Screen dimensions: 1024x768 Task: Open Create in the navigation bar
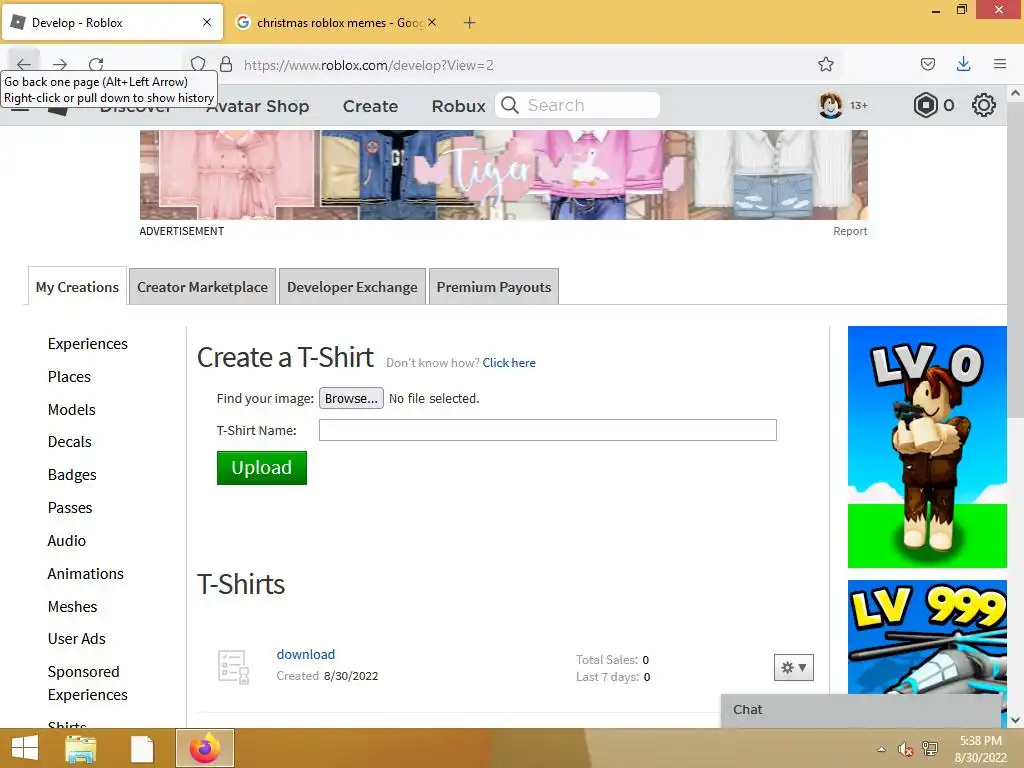coord(370,106)
